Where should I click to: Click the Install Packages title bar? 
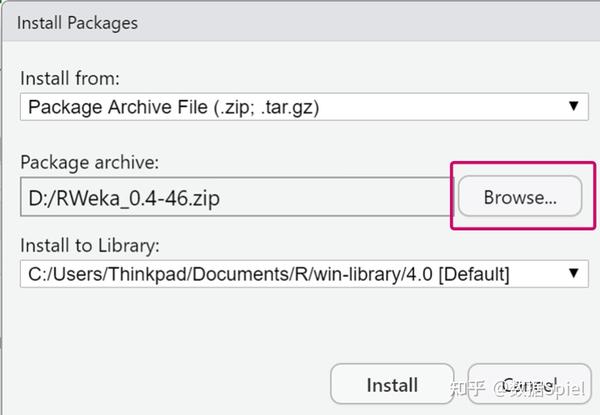300,21
